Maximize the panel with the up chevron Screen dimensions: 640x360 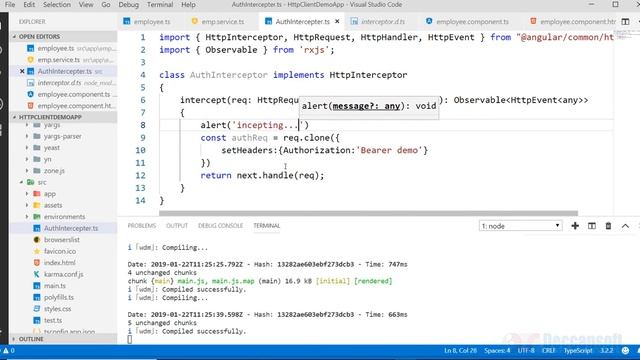[625, 226]
